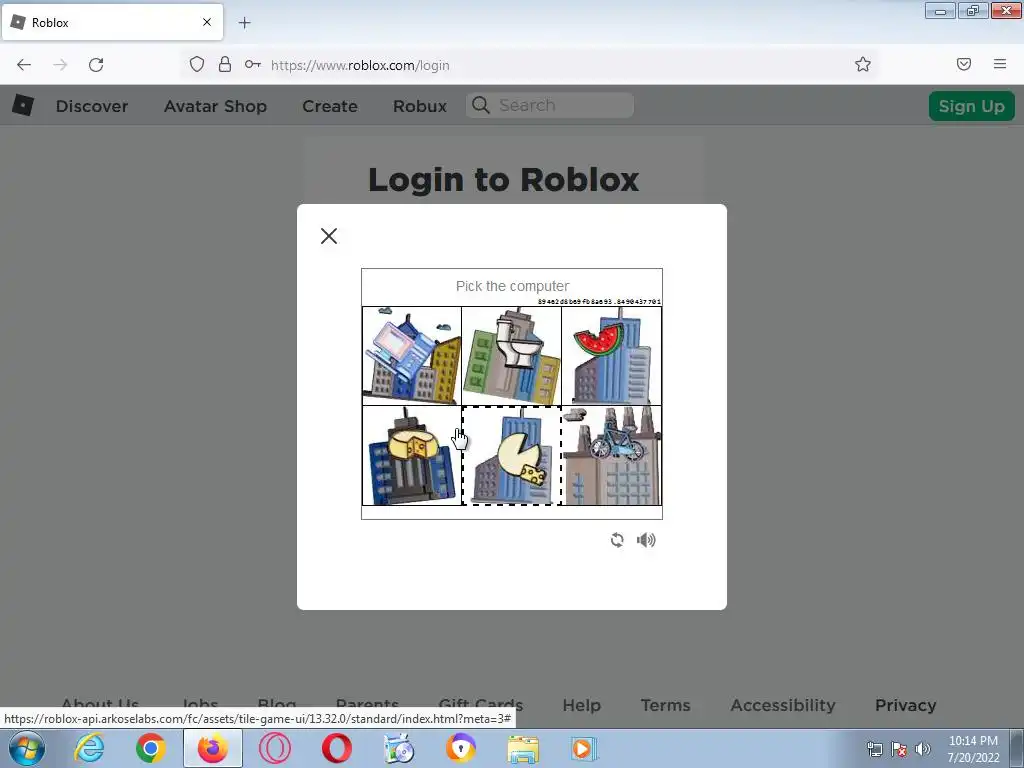
Task: Select the Roblox tab
Action: (112, 22)
